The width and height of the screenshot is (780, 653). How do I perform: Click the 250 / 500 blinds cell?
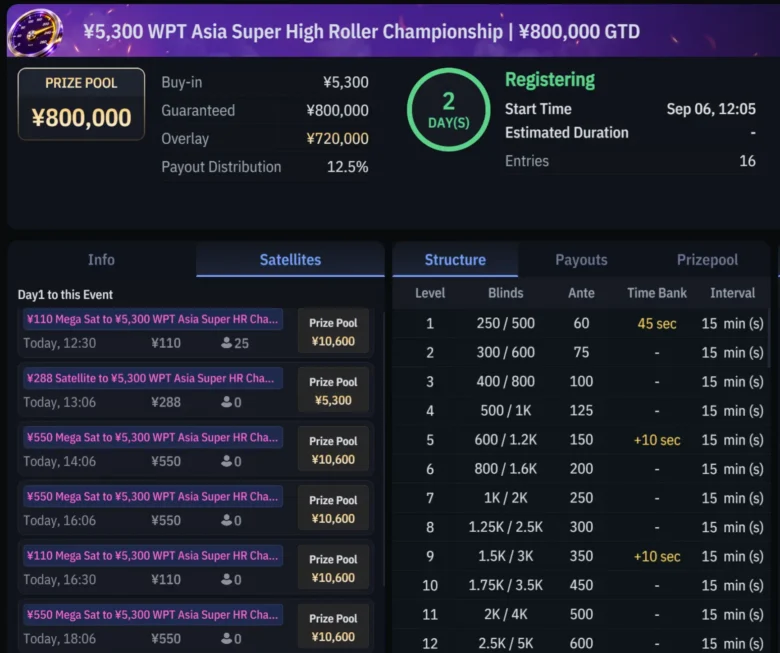(505, 323)
